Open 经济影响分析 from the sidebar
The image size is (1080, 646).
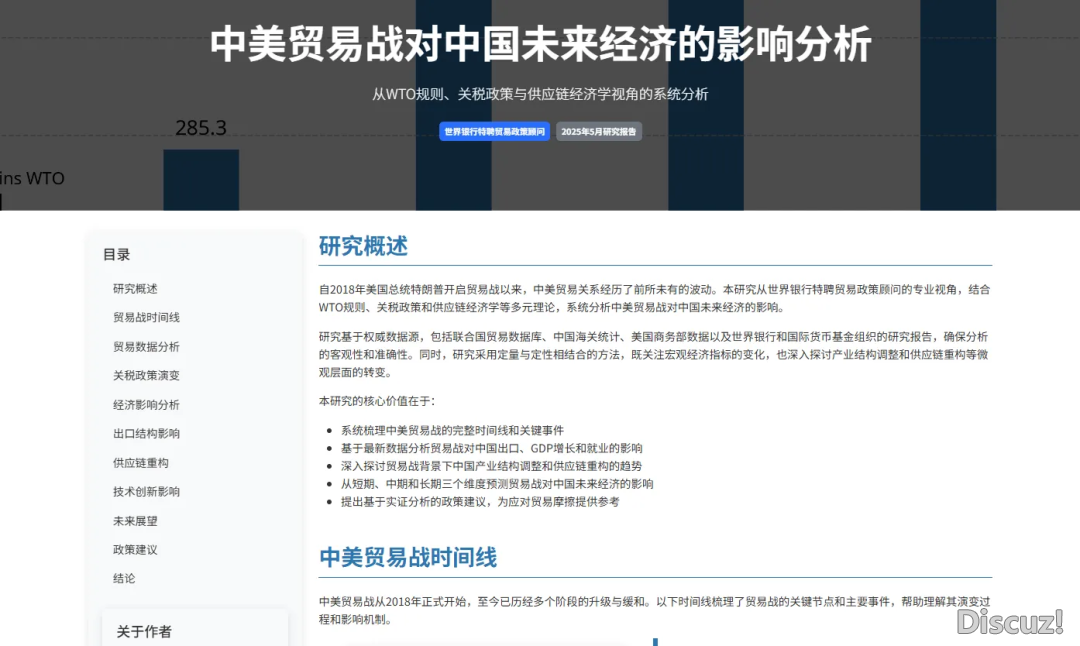coord(146,405)
